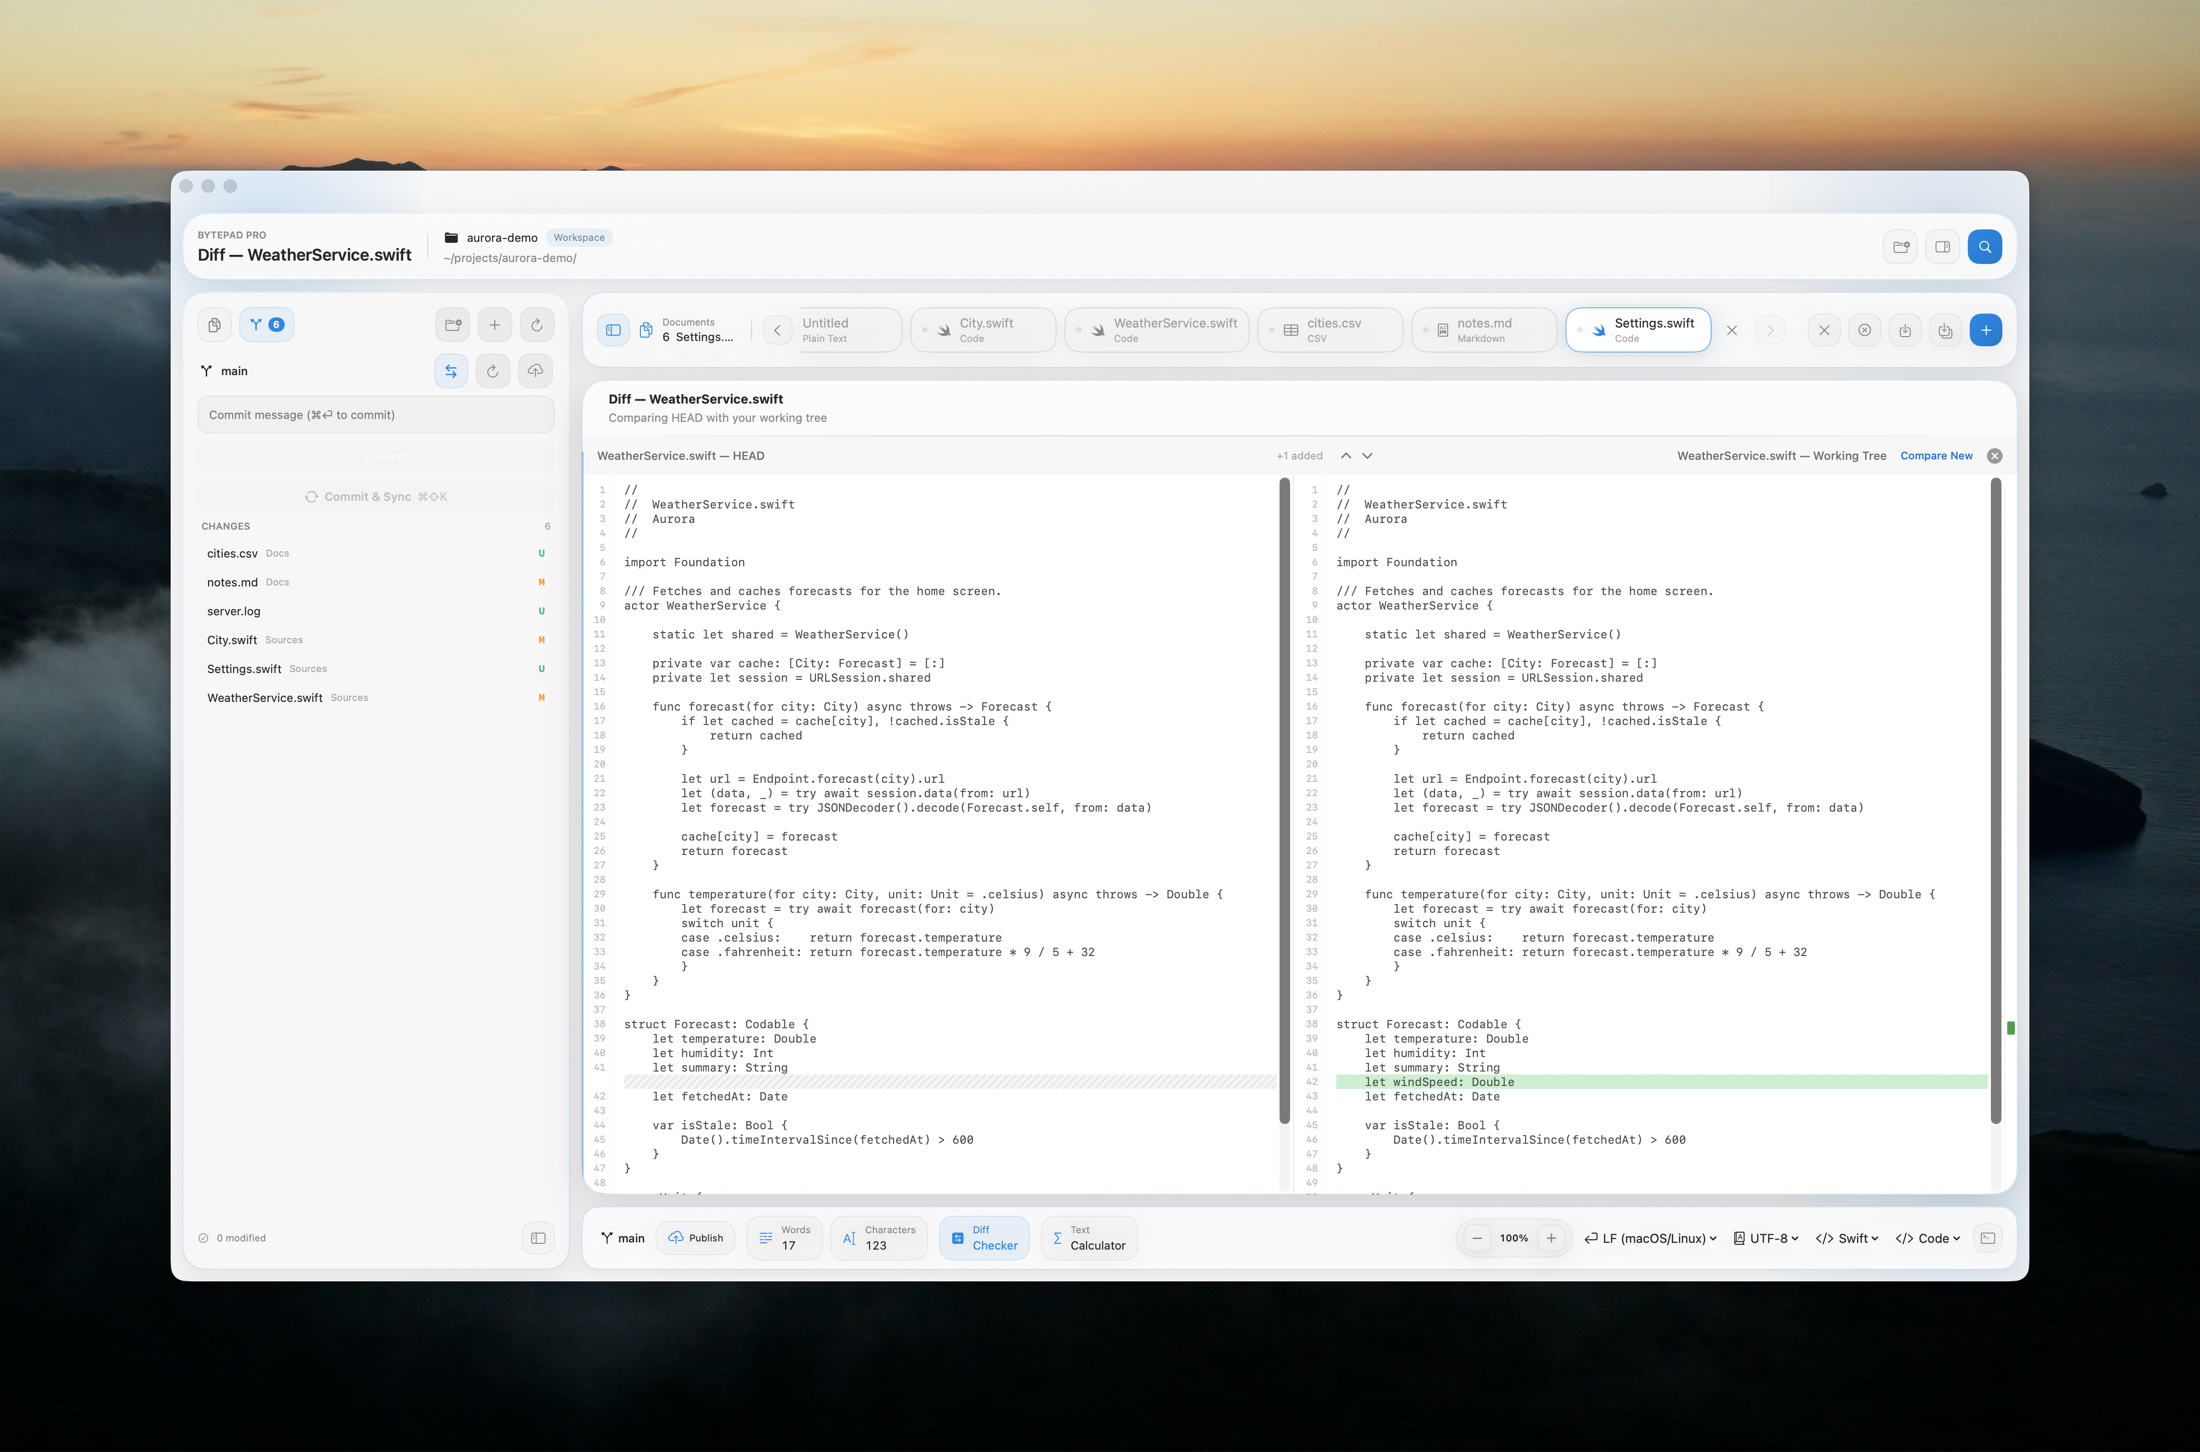Jump to previous diff change arrow

pos(1346,456)
